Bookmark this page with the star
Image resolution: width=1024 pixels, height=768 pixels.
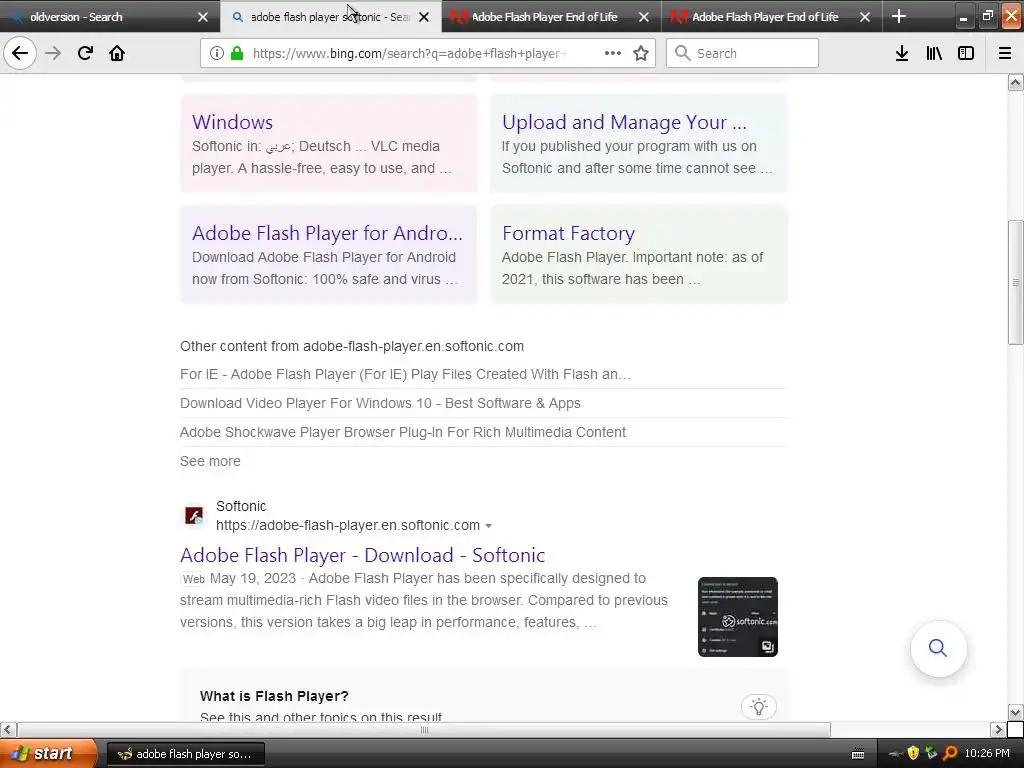(x=641, y=53)
